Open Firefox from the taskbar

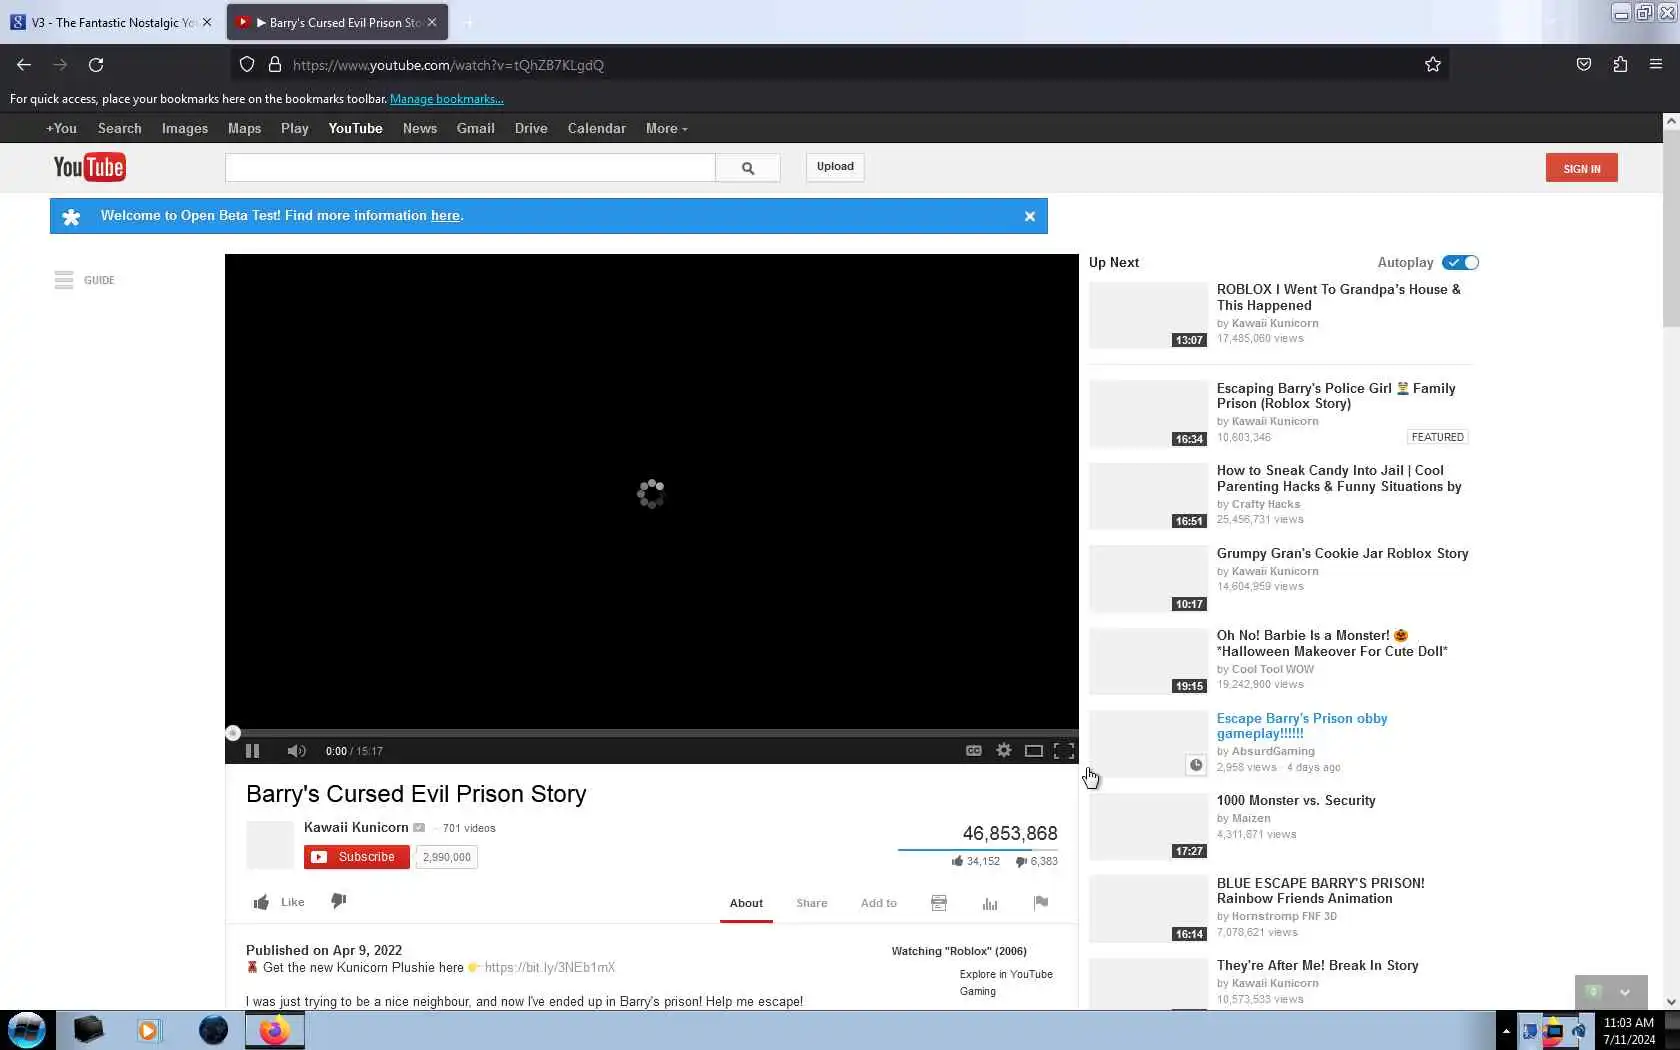click(x=274, y=1030)
